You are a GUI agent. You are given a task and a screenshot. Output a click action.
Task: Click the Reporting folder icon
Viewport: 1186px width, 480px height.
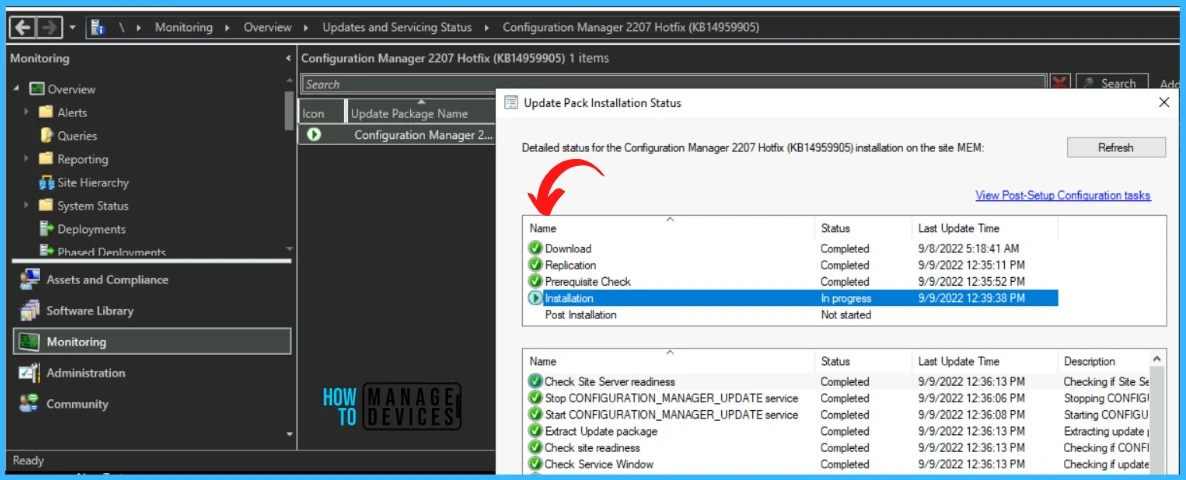coord(46,159)
